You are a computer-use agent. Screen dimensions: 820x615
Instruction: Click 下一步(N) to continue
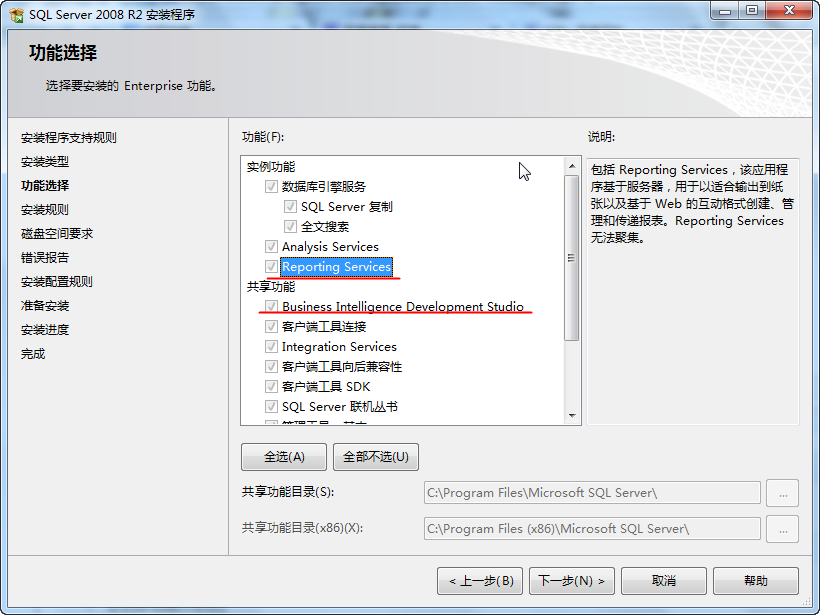coord(572,581)
